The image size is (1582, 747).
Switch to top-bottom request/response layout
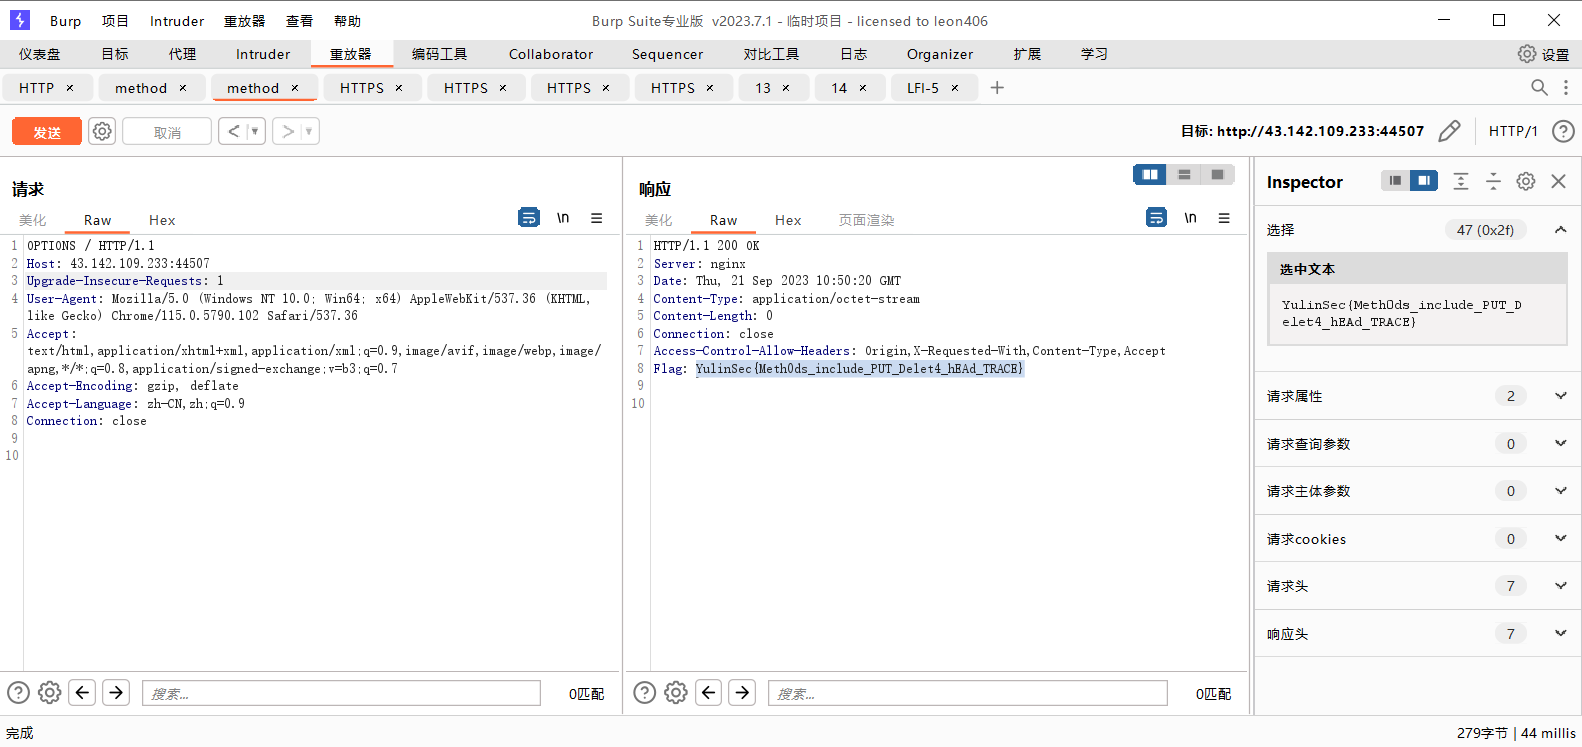coord(1184,175)
